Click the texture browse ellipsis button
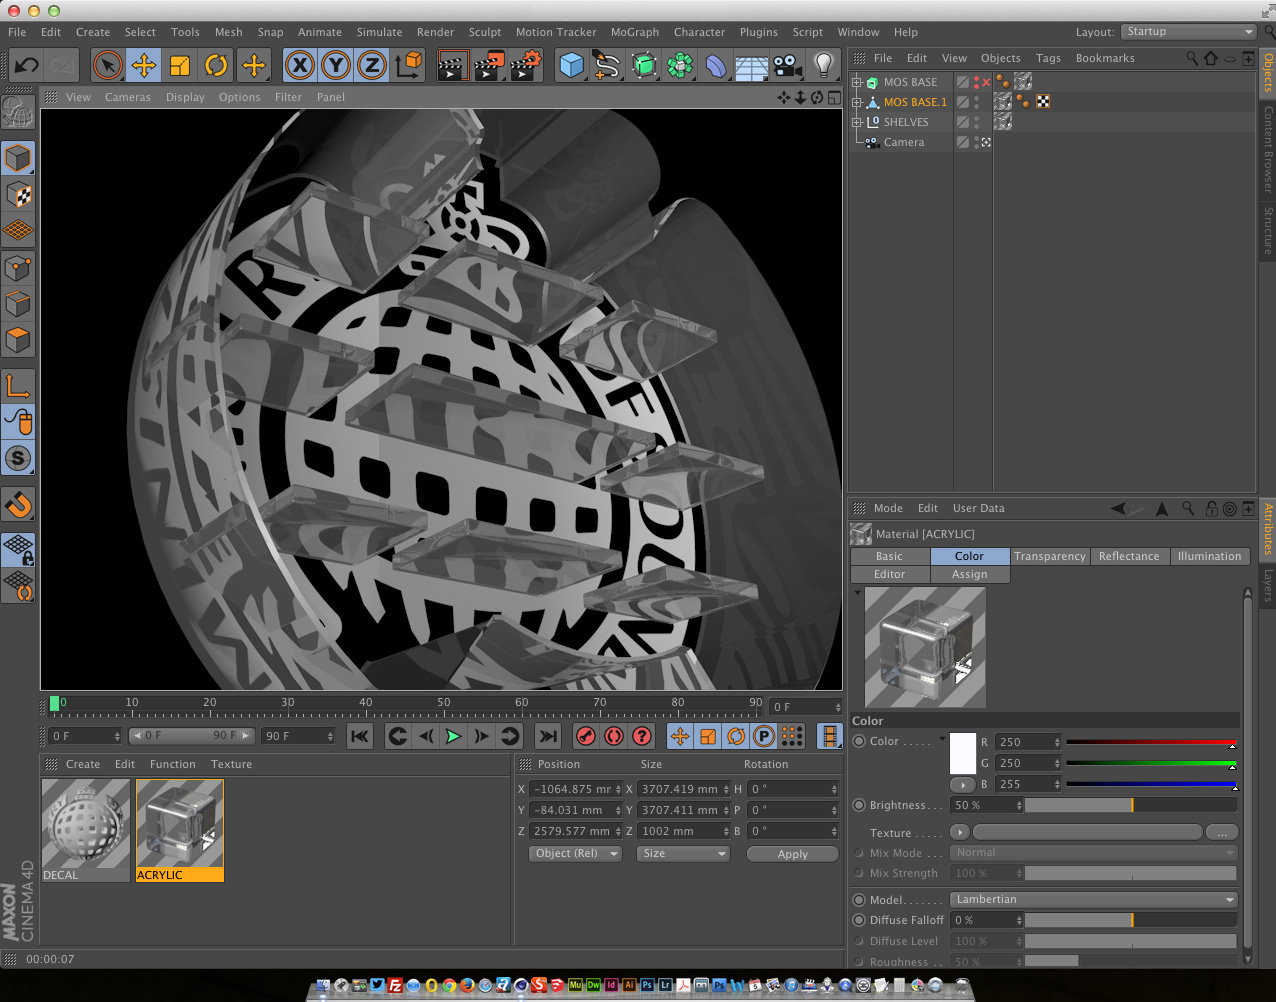 tap(1222, 832)
